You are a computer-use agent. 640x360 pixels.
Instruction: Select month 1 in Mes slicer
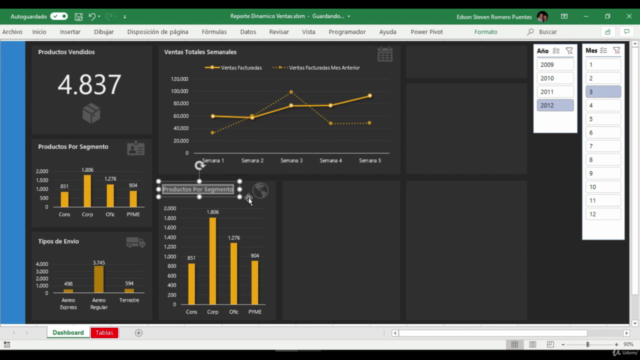(603, 64)
